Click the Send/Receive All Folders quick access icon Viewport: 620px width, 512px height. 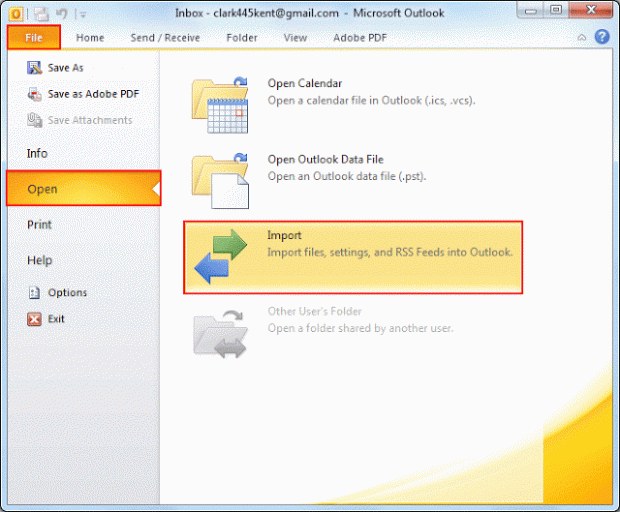[41, 14]
